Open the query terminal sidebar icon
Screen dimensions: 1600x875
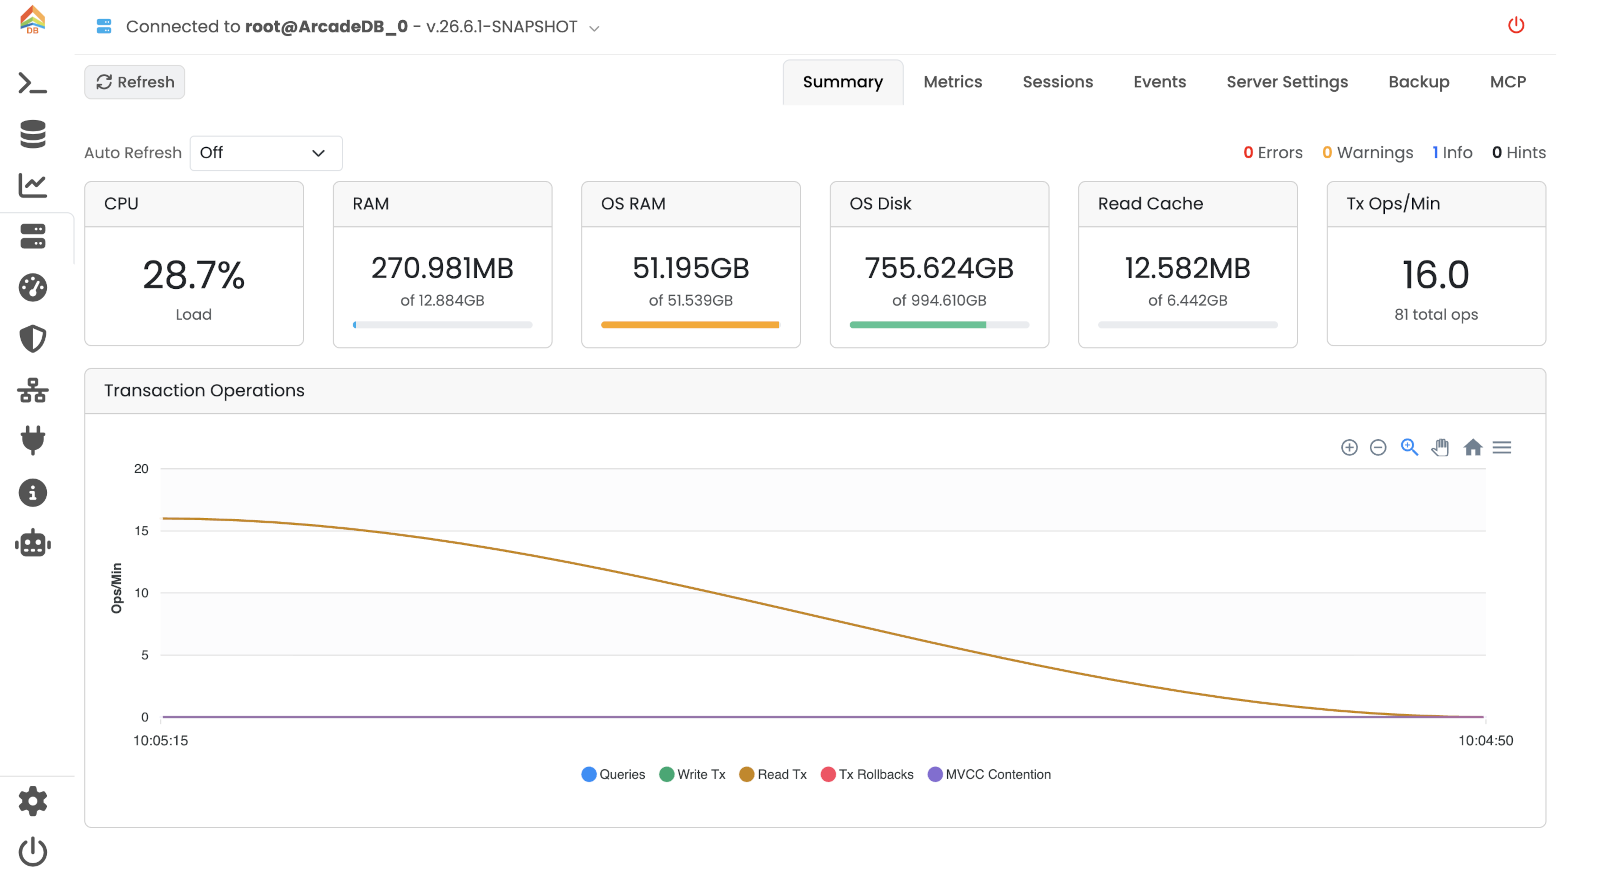pyautogui.click(x=33, y=83)
